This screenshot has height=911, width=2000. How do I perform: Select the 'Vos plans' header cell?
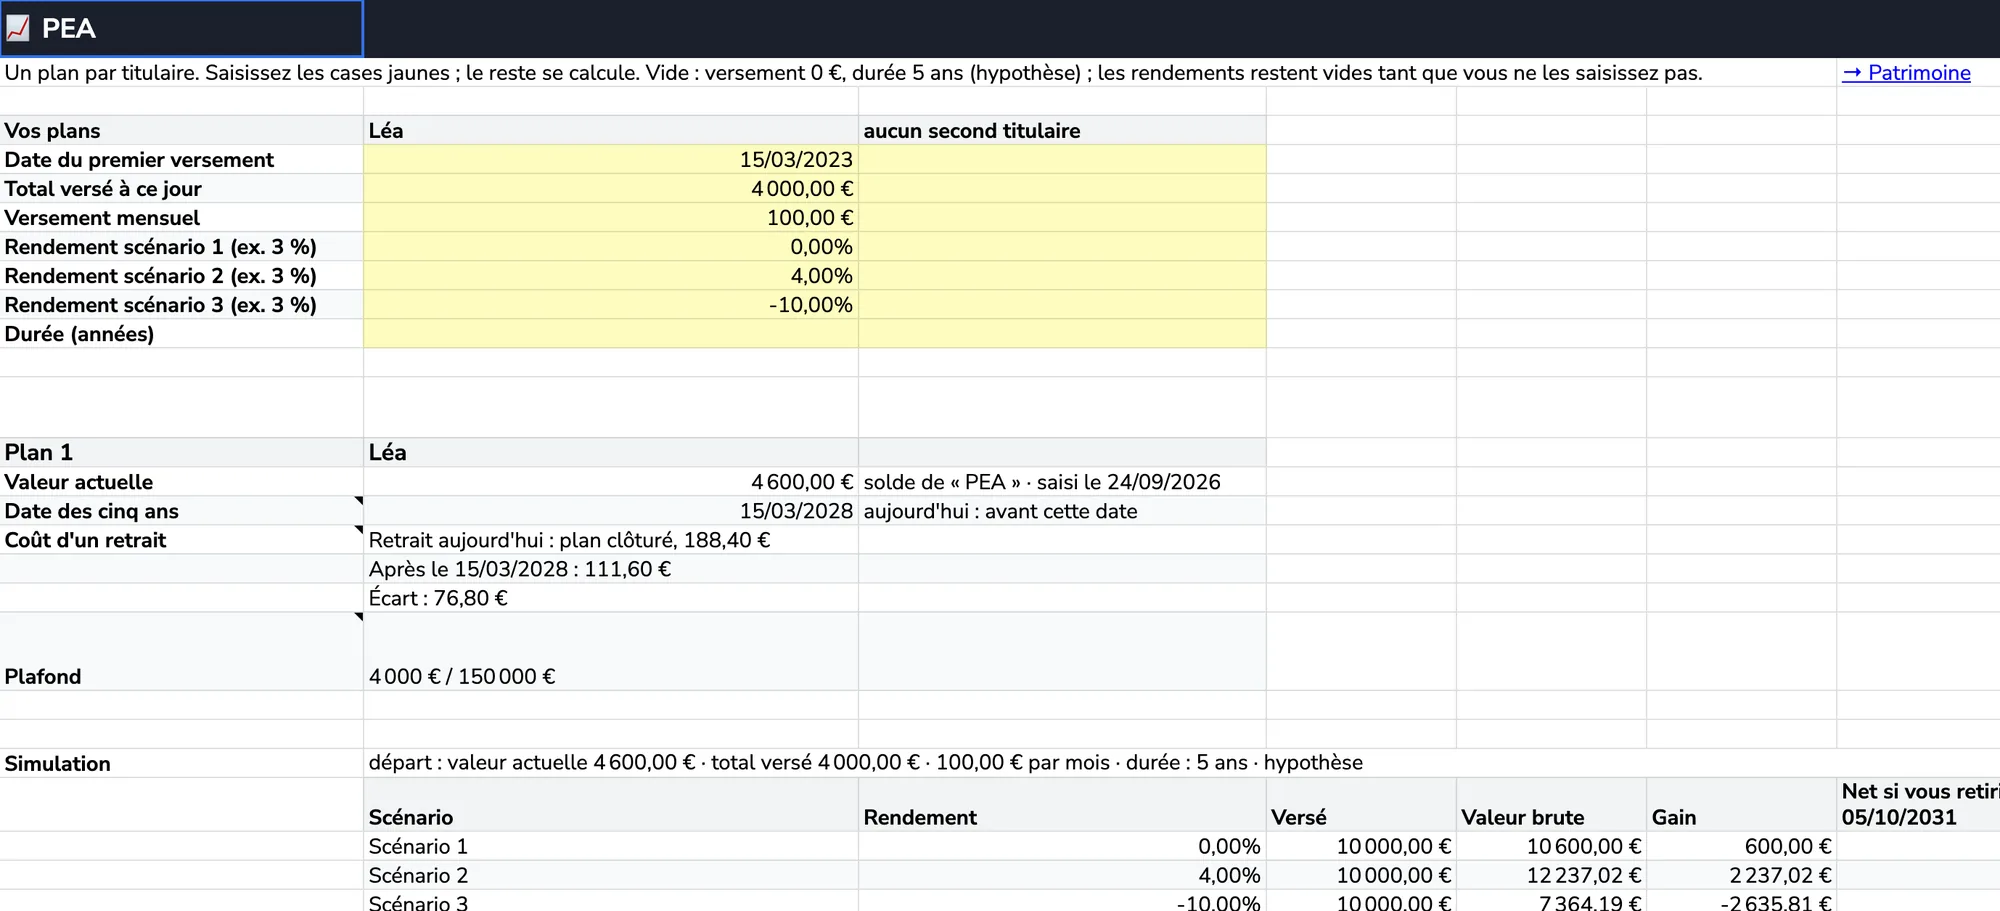pos(181,131)
